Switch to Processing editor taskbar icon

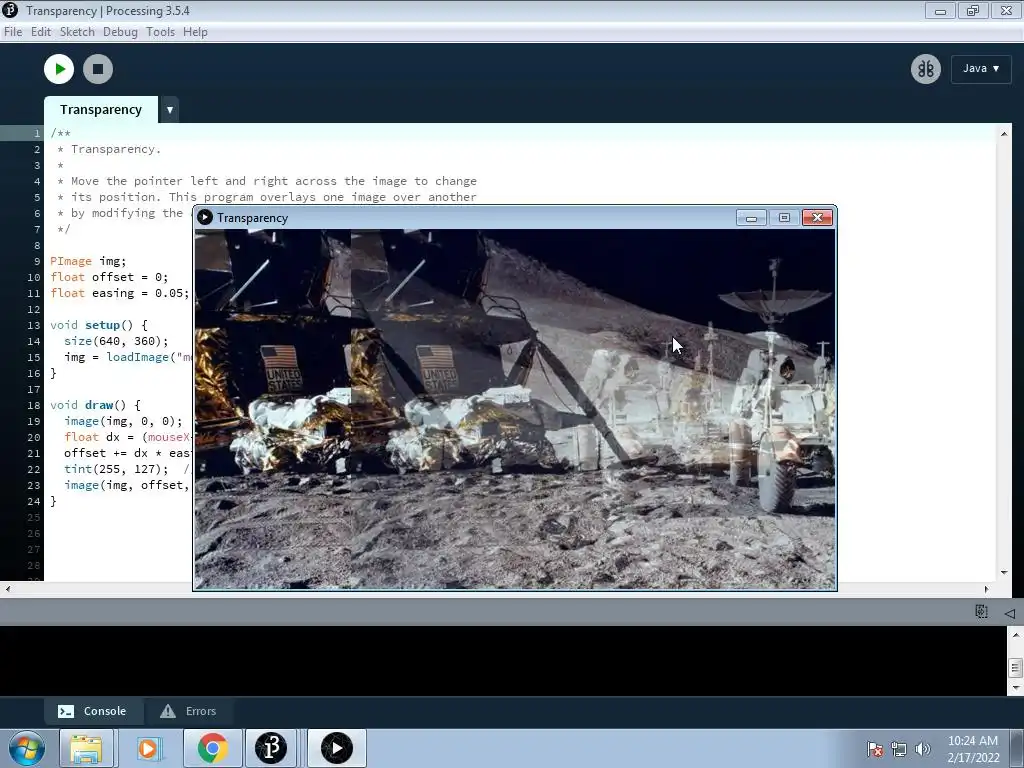point(271,748)
